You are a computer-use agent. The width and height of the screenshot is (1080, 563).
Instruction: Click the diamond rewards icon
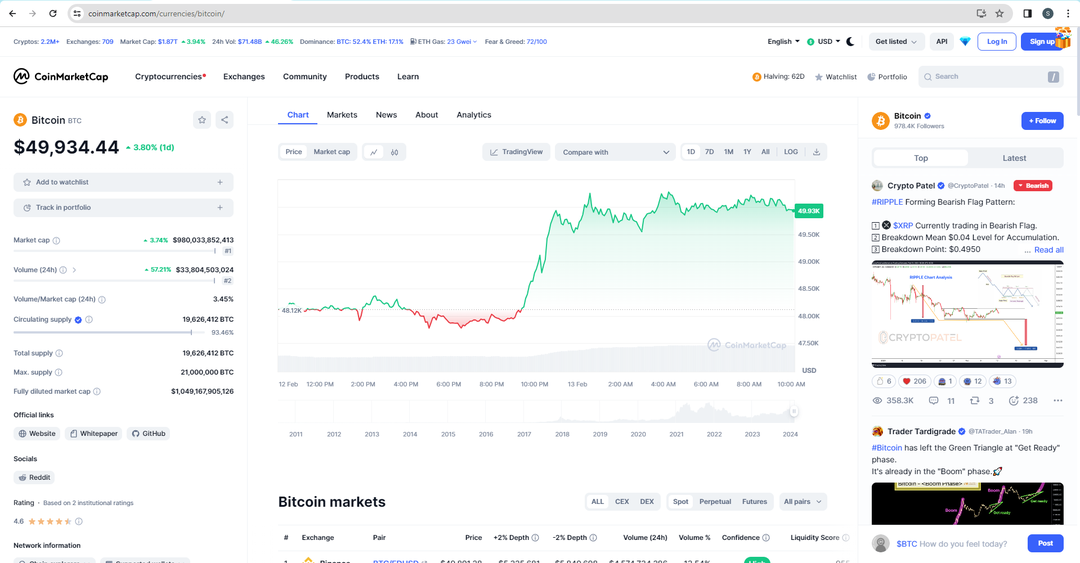tap(965, 41)
